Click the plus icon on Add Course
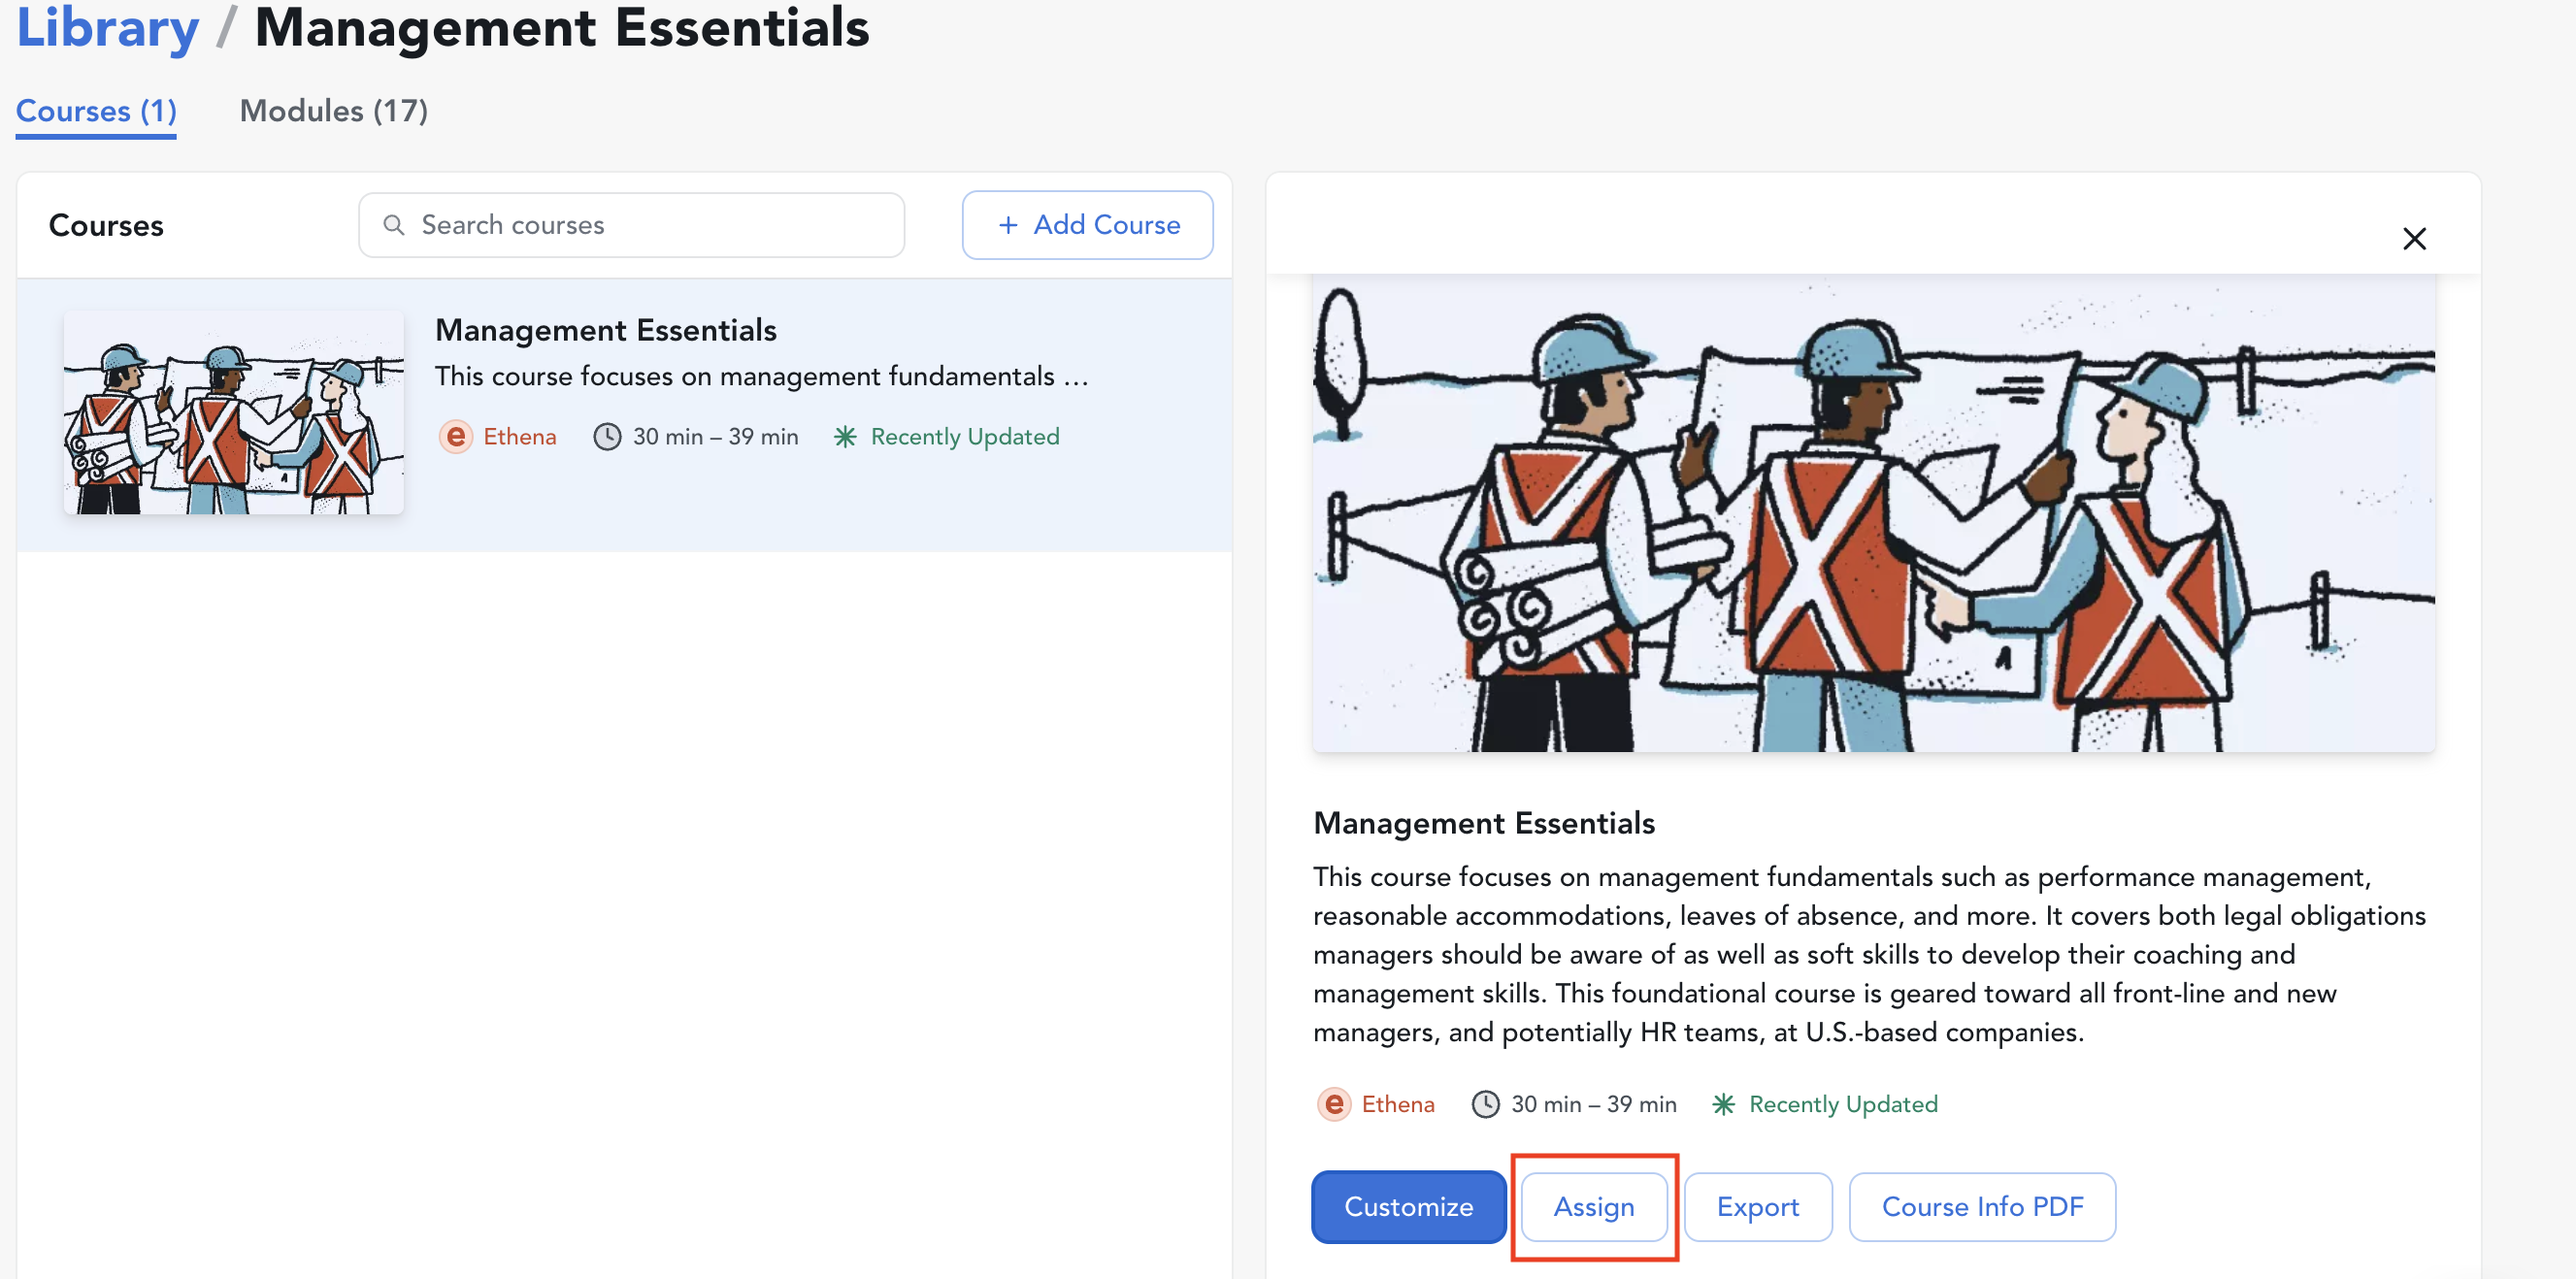Screen dimensions: 2576x1279 pyautogui.click(x=1008, y=225)
